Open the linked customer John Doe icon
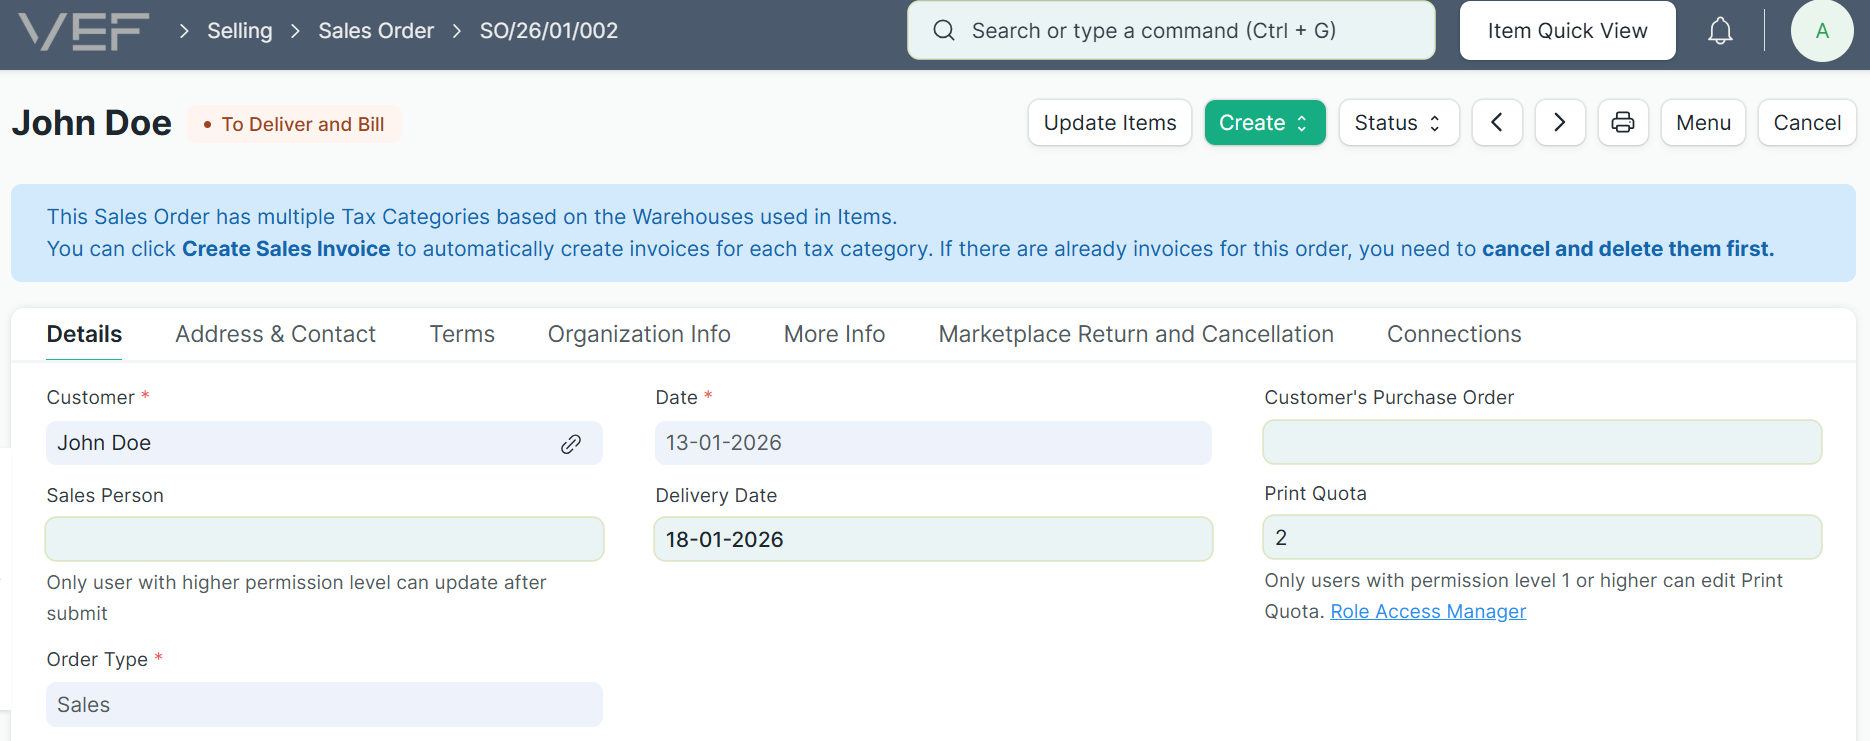The width and height of the screenshot is (1870, 741). 571,444
